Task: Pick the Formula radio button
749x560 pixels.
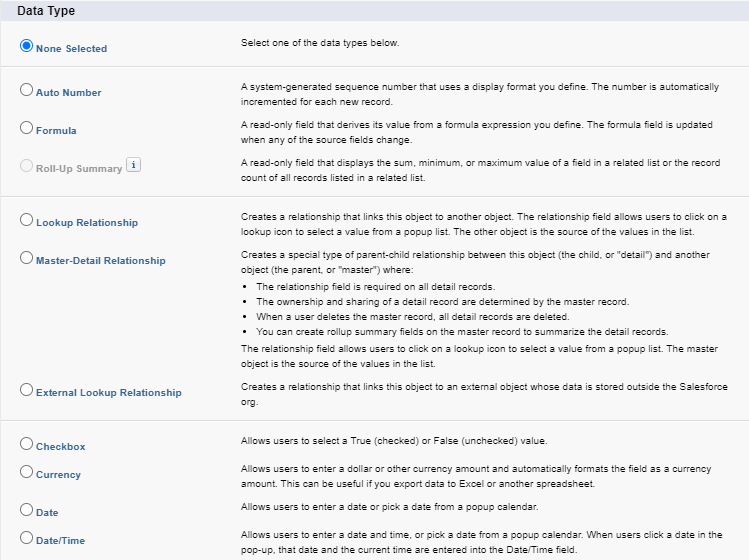Action: [26, 128]
